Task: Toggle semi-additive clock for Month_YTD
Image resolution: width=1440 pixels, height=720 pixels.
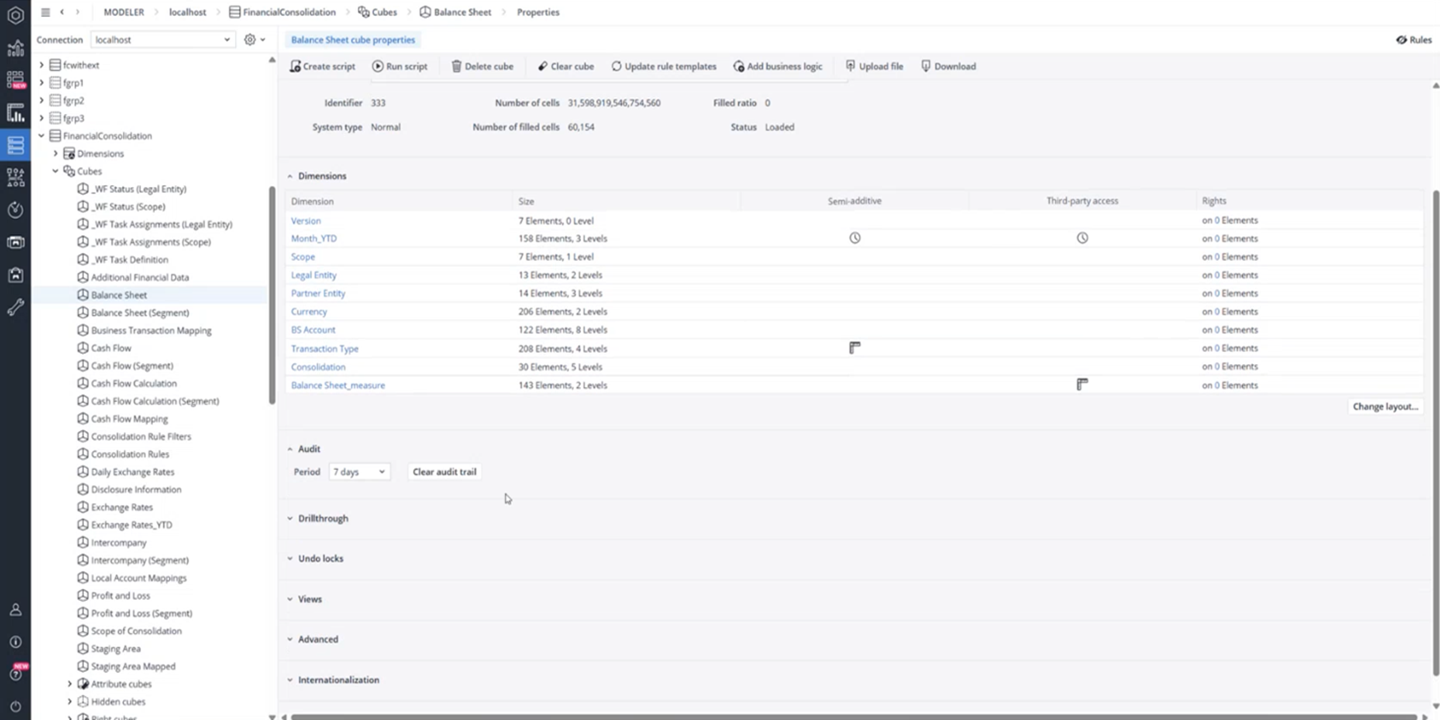Action: [854, 238]
